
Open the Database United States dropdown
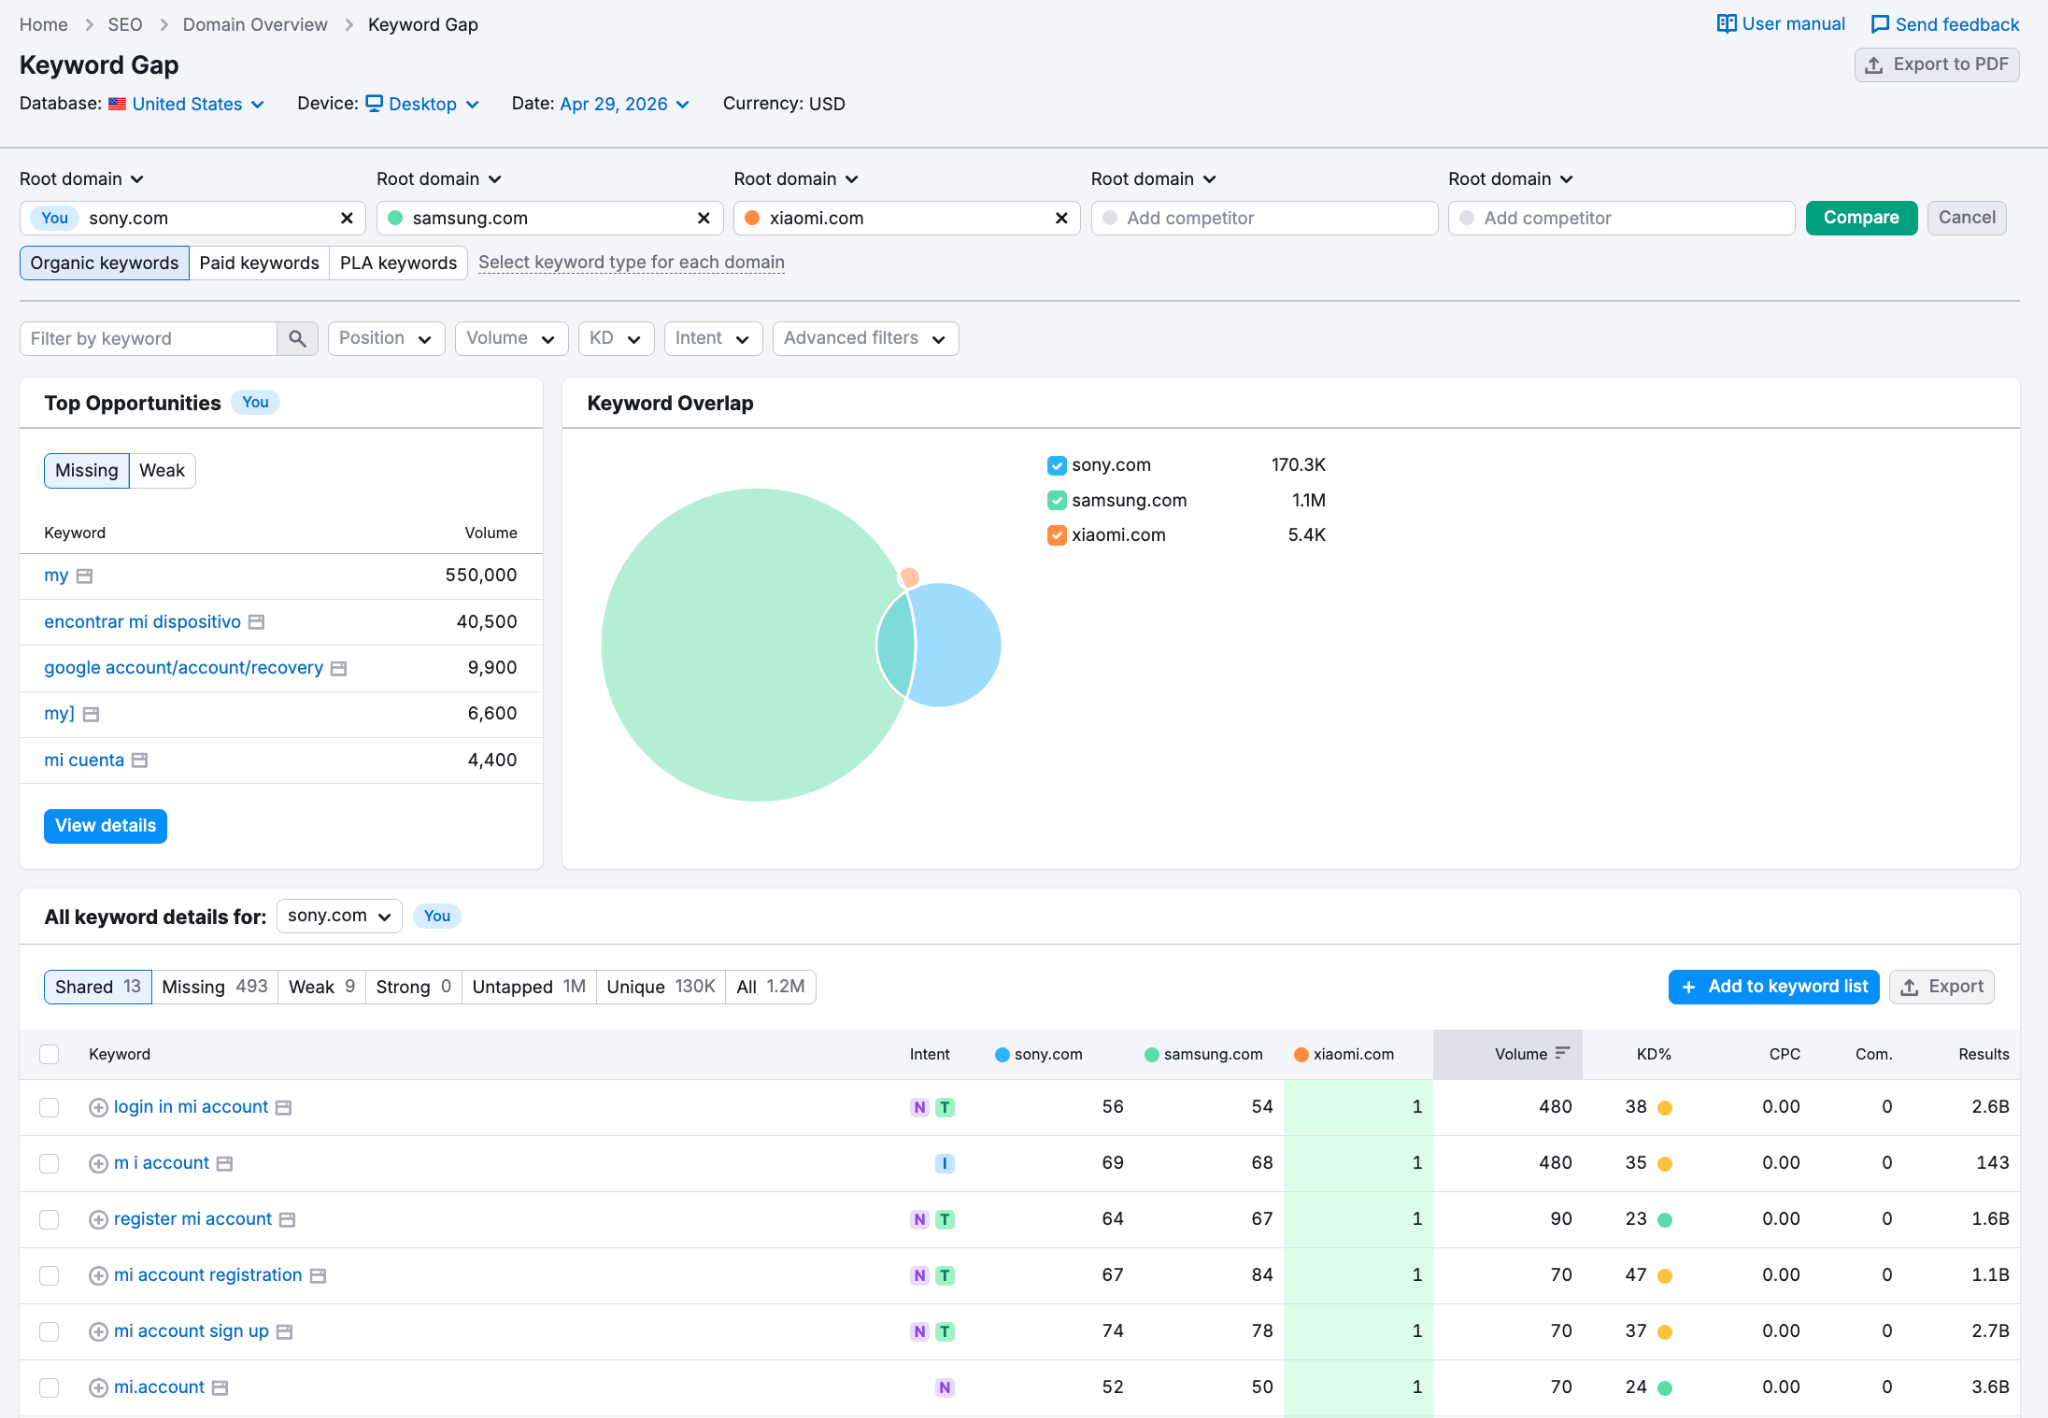[x=187, y=104]
